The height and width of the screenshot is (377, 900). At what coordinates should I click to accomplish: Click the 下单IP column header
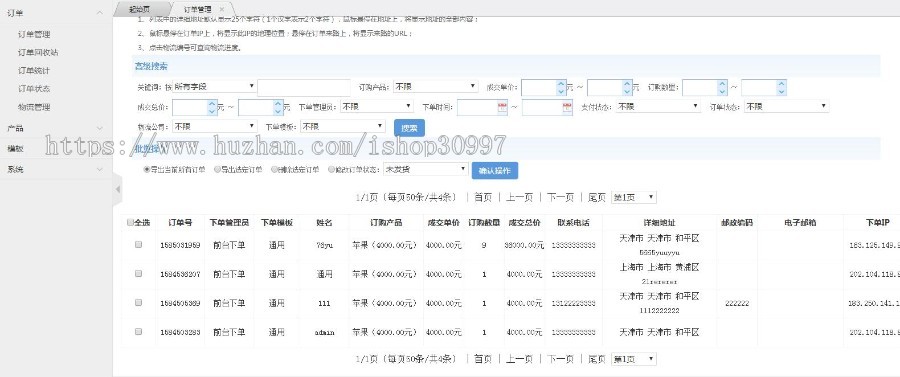877,223
